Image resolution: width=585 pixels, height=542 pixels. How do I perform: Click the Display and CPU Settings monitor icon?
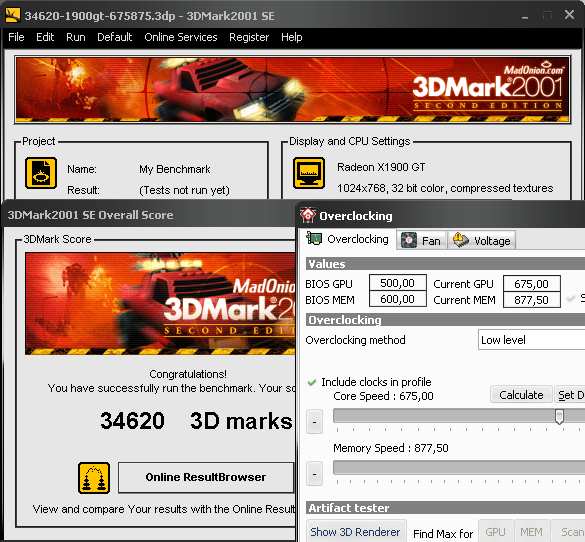(308, 173)
